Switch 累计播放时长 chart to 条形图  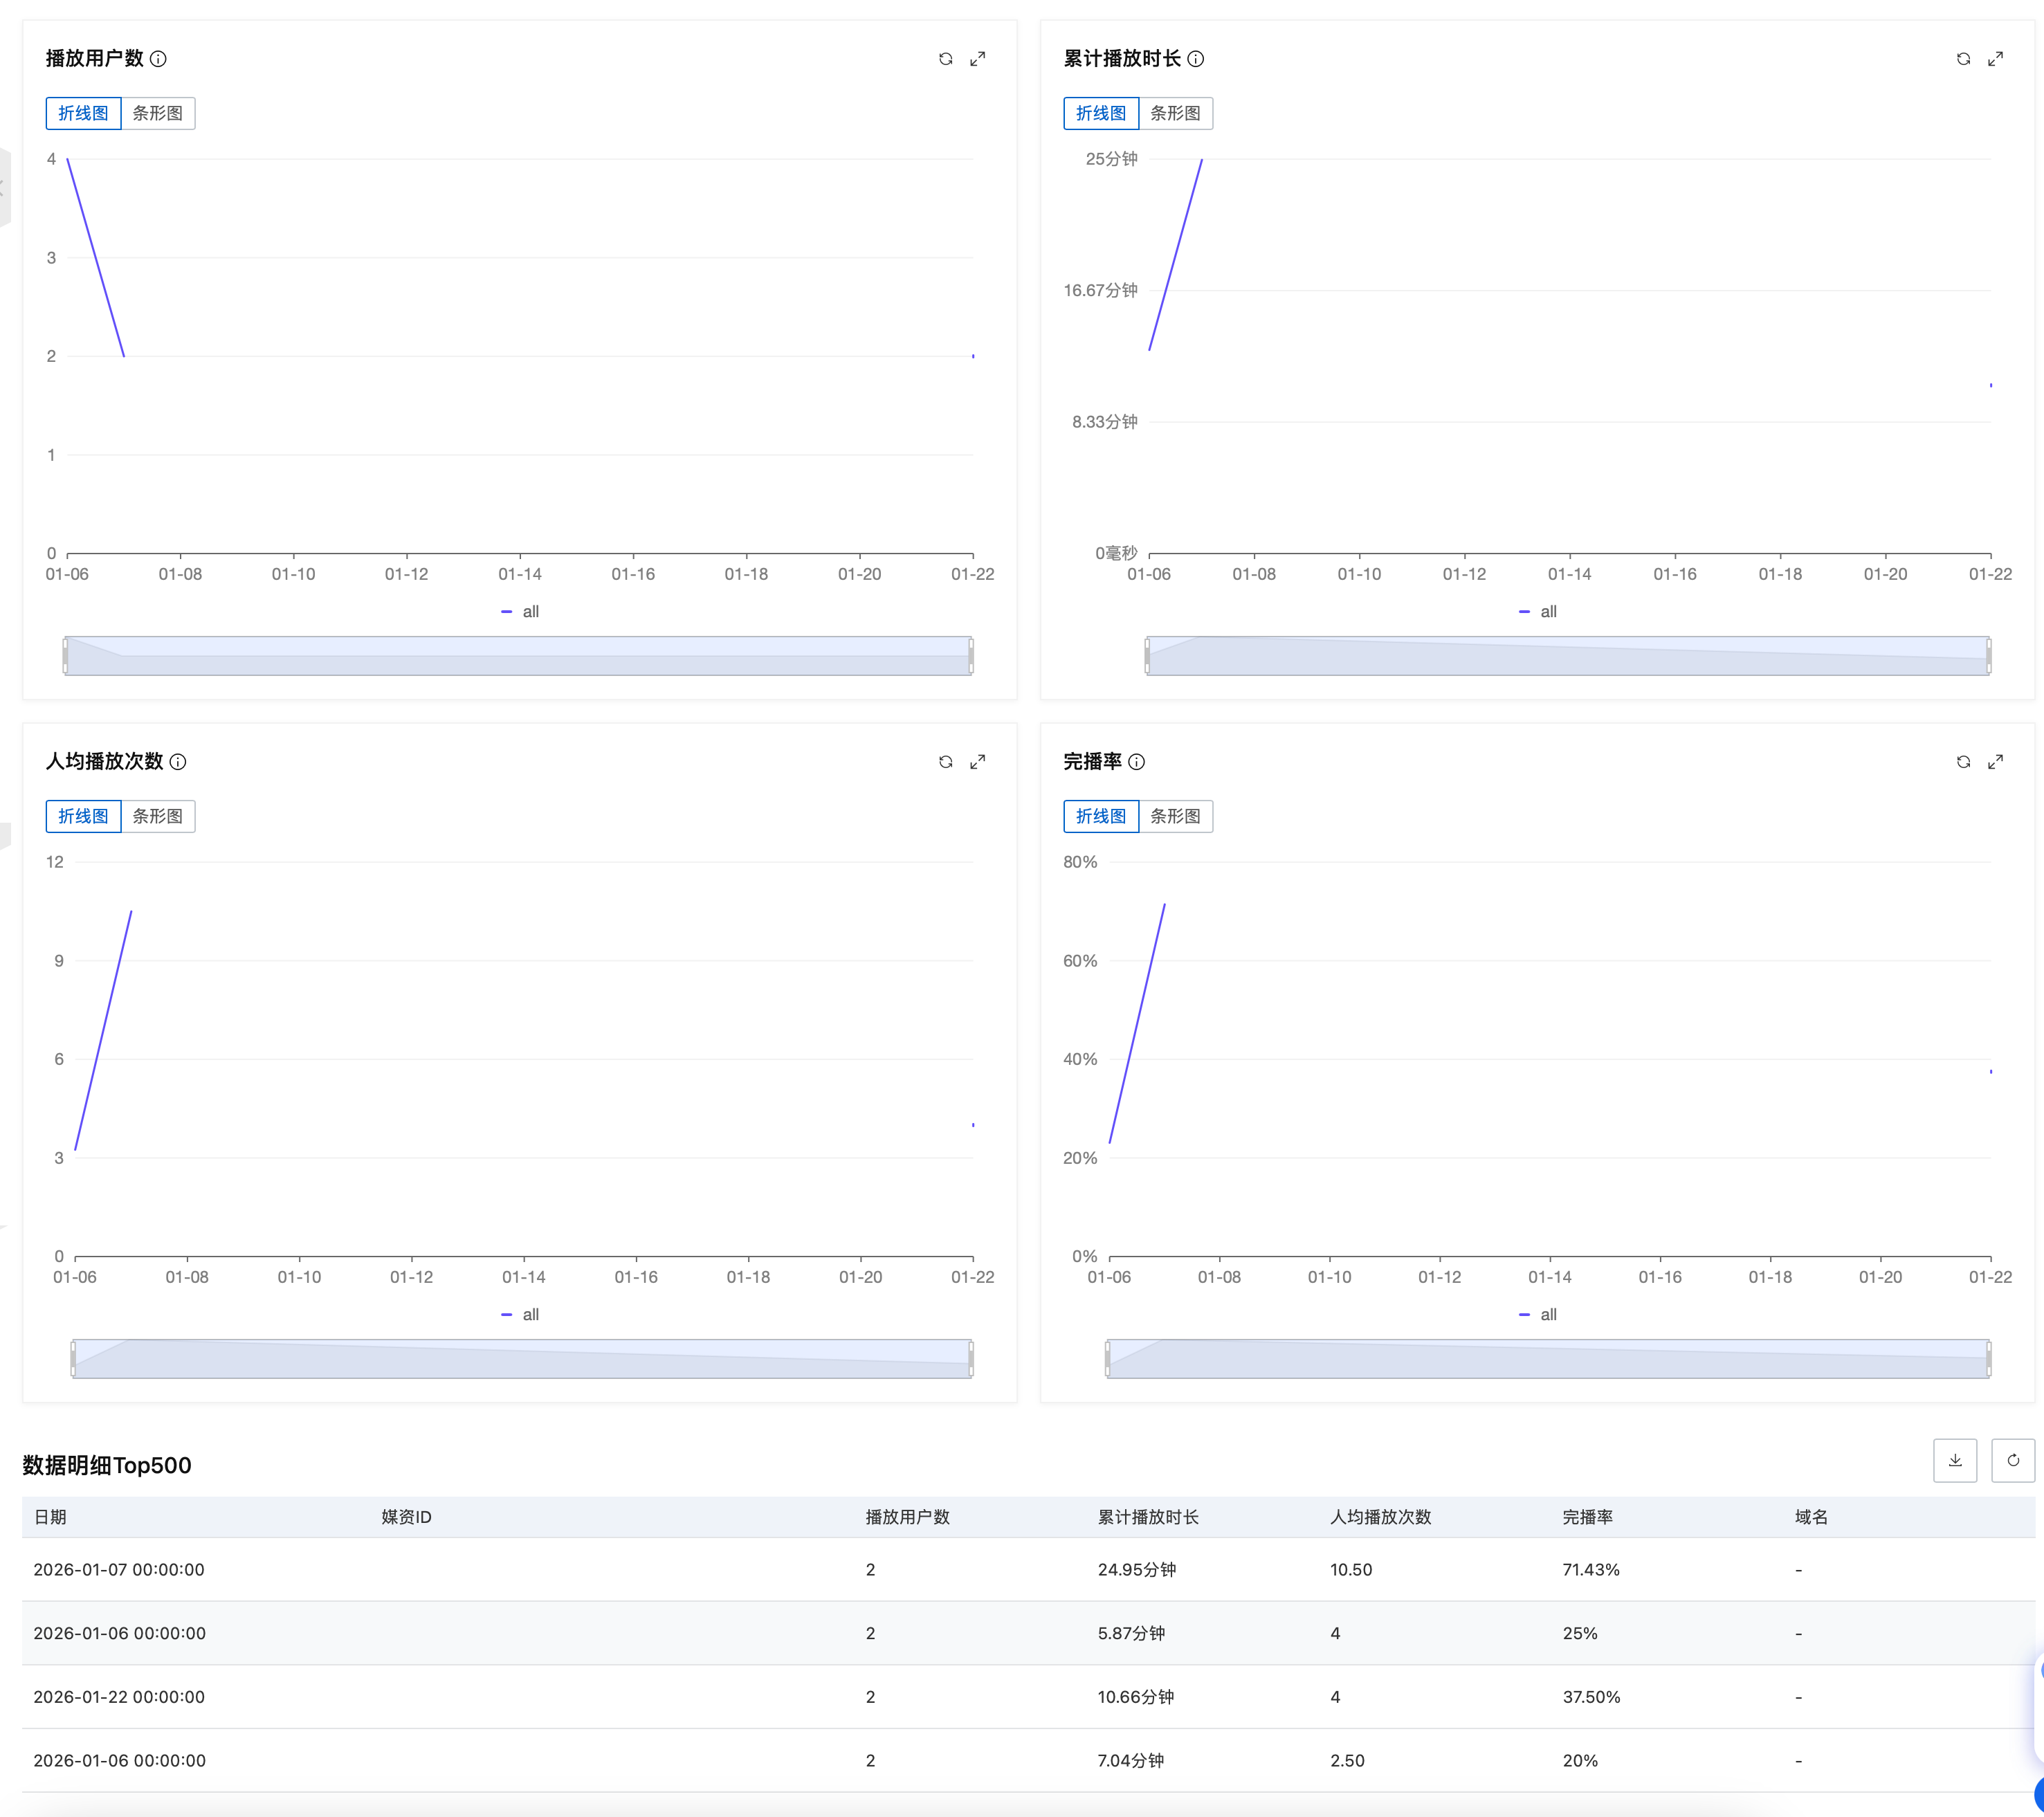click(1175, 113)
